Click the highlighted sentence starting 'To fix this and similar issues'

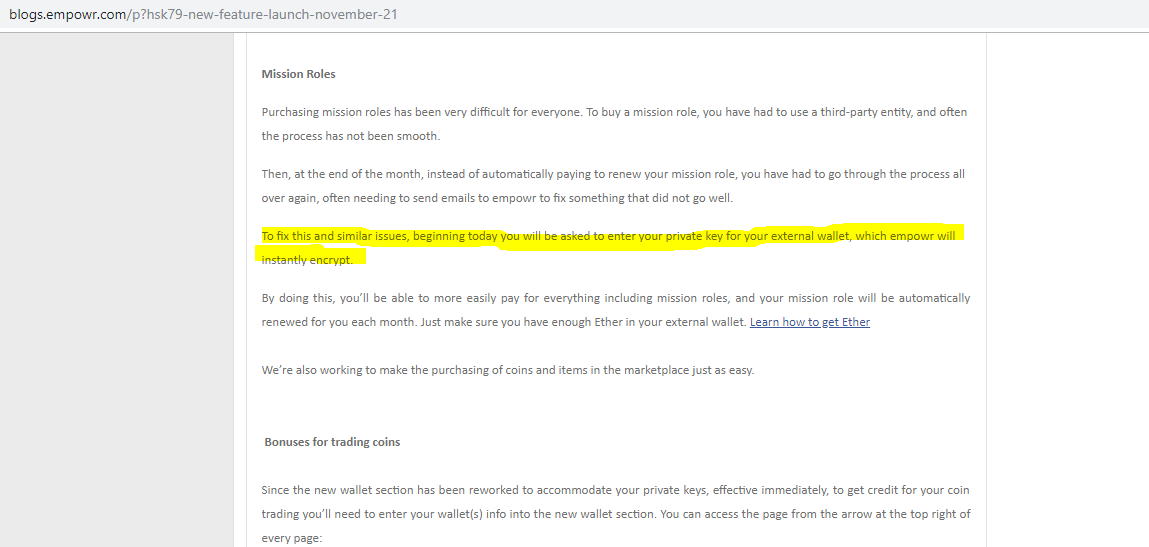pyautogui.click(x=608, y=247)
